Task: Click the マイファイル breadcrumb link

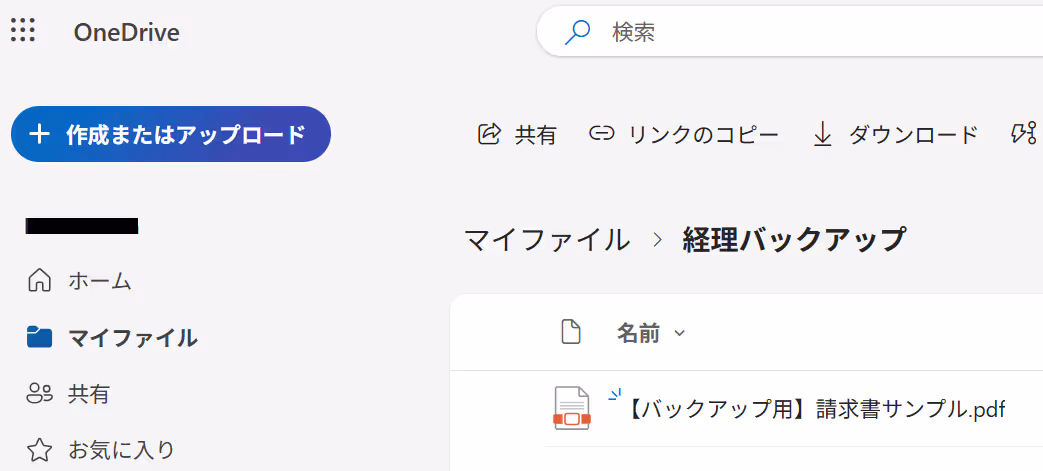Action: (547, 239)
